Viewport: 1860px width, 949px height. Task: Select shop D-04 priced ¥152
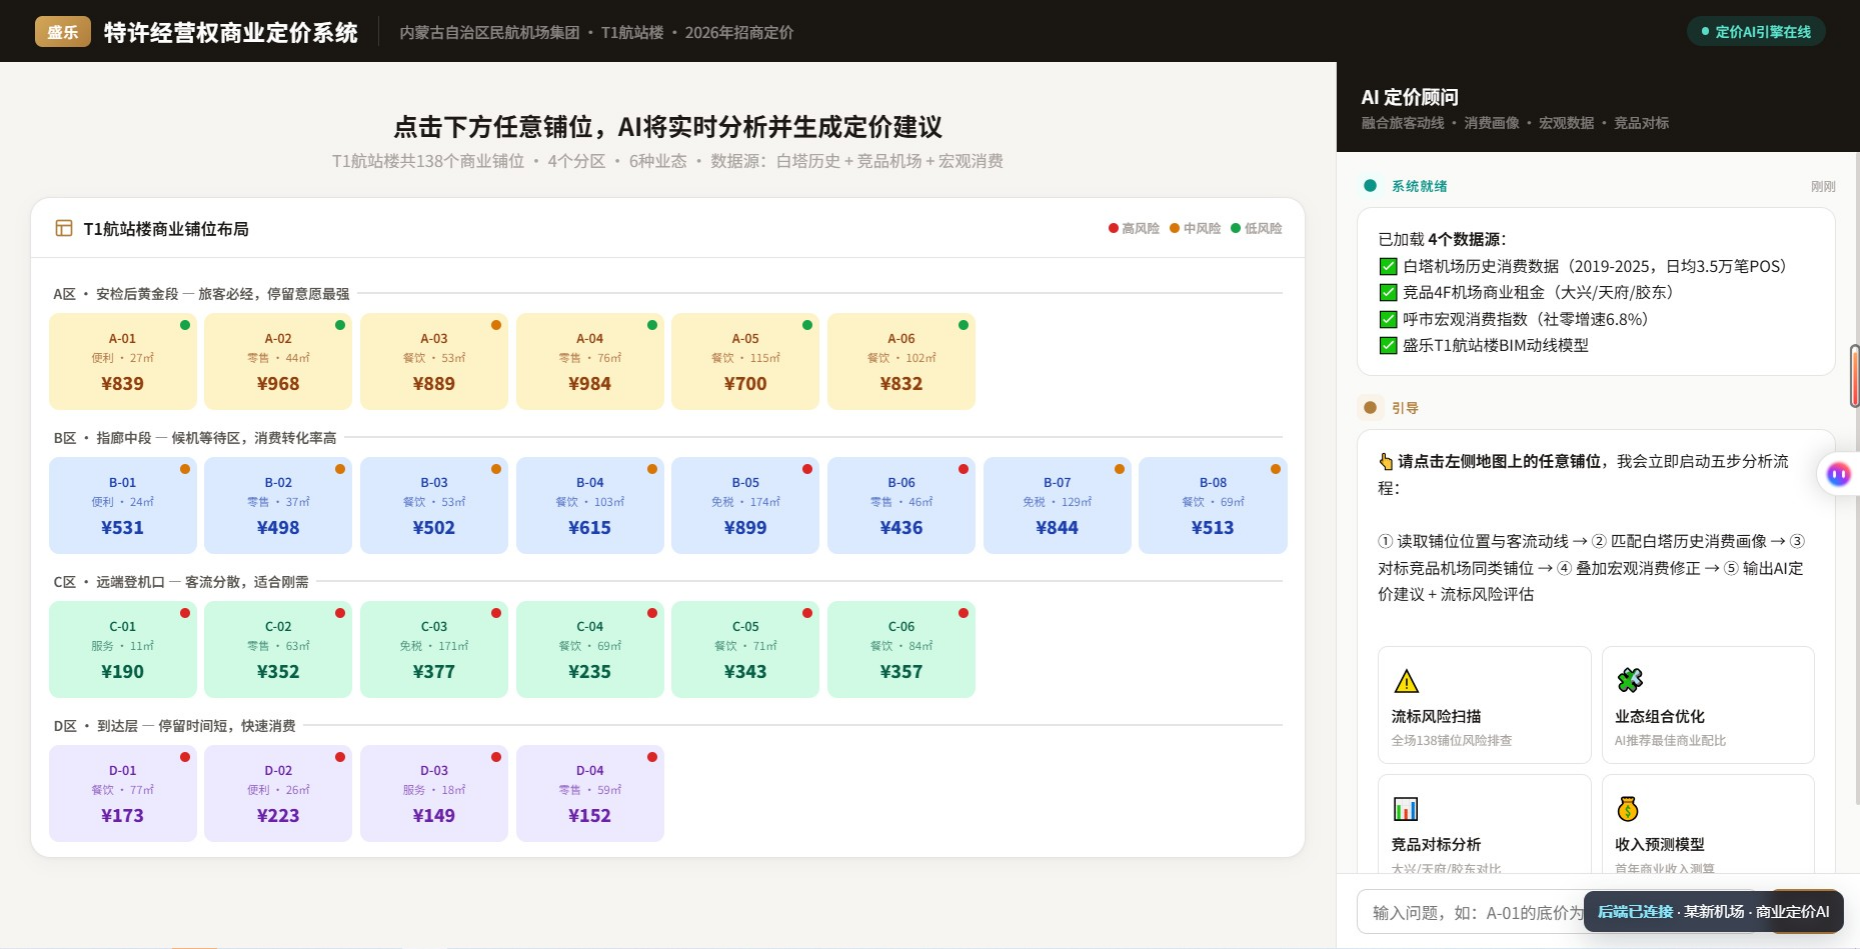coord(590,793)
